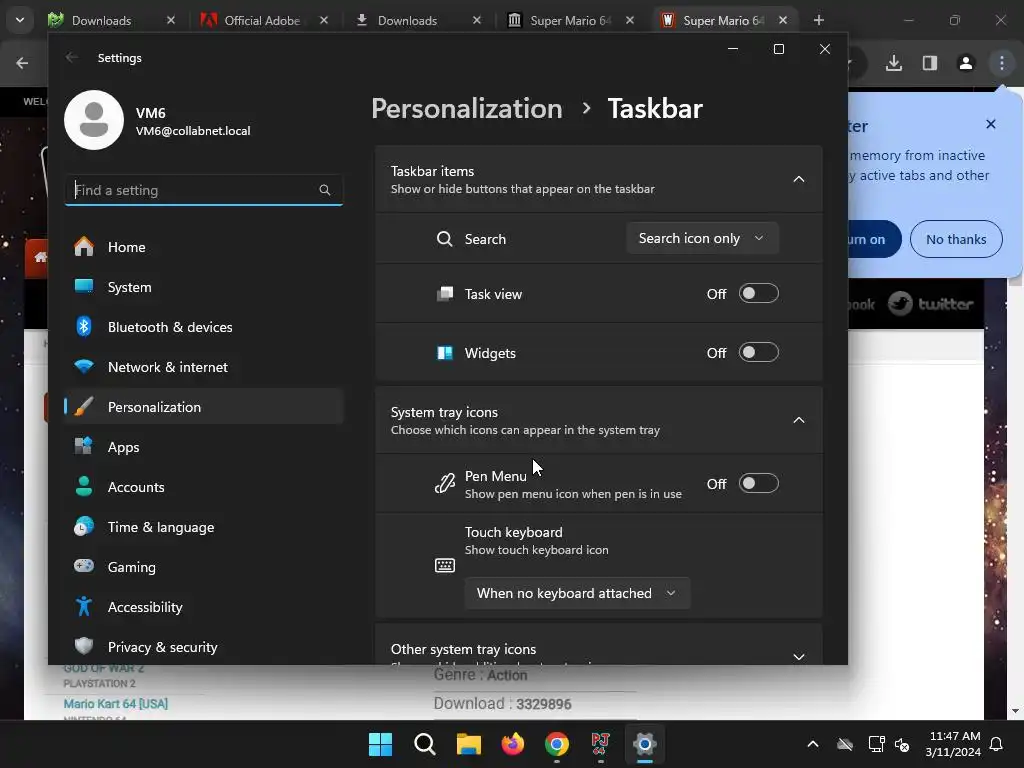The width and height of the screenshot is (1024, 768).
Task: Switch to second Downloads browser tab
Action: [417, 20]
